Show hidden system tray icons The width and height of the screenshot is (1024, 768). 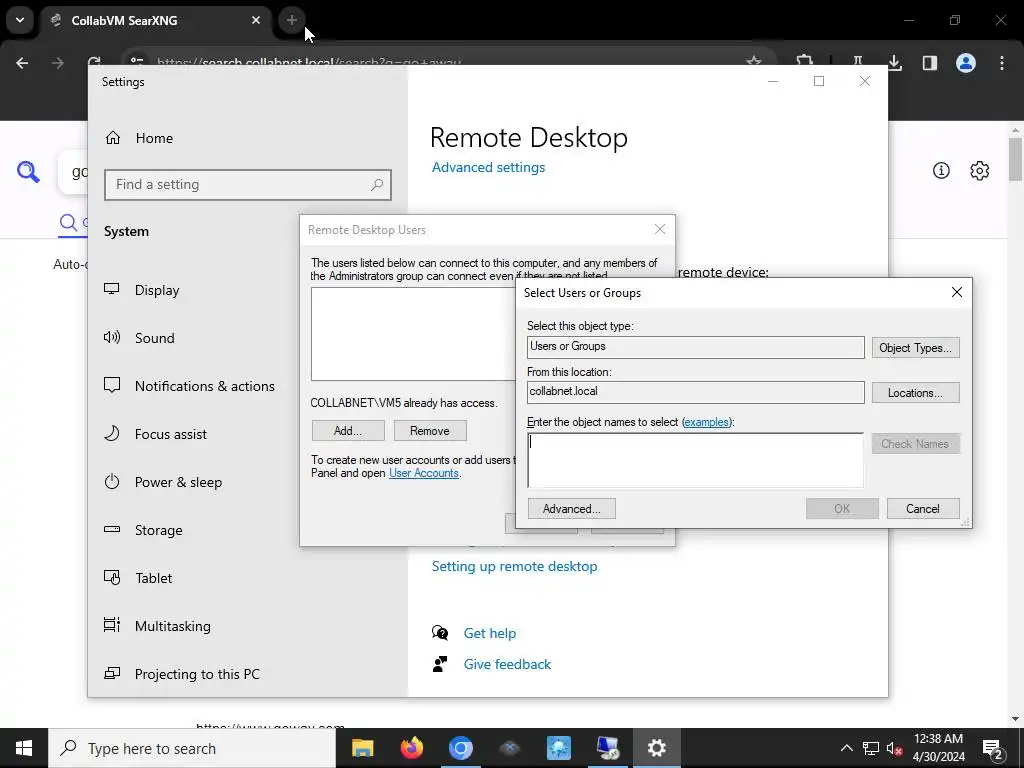click(846, 748)
